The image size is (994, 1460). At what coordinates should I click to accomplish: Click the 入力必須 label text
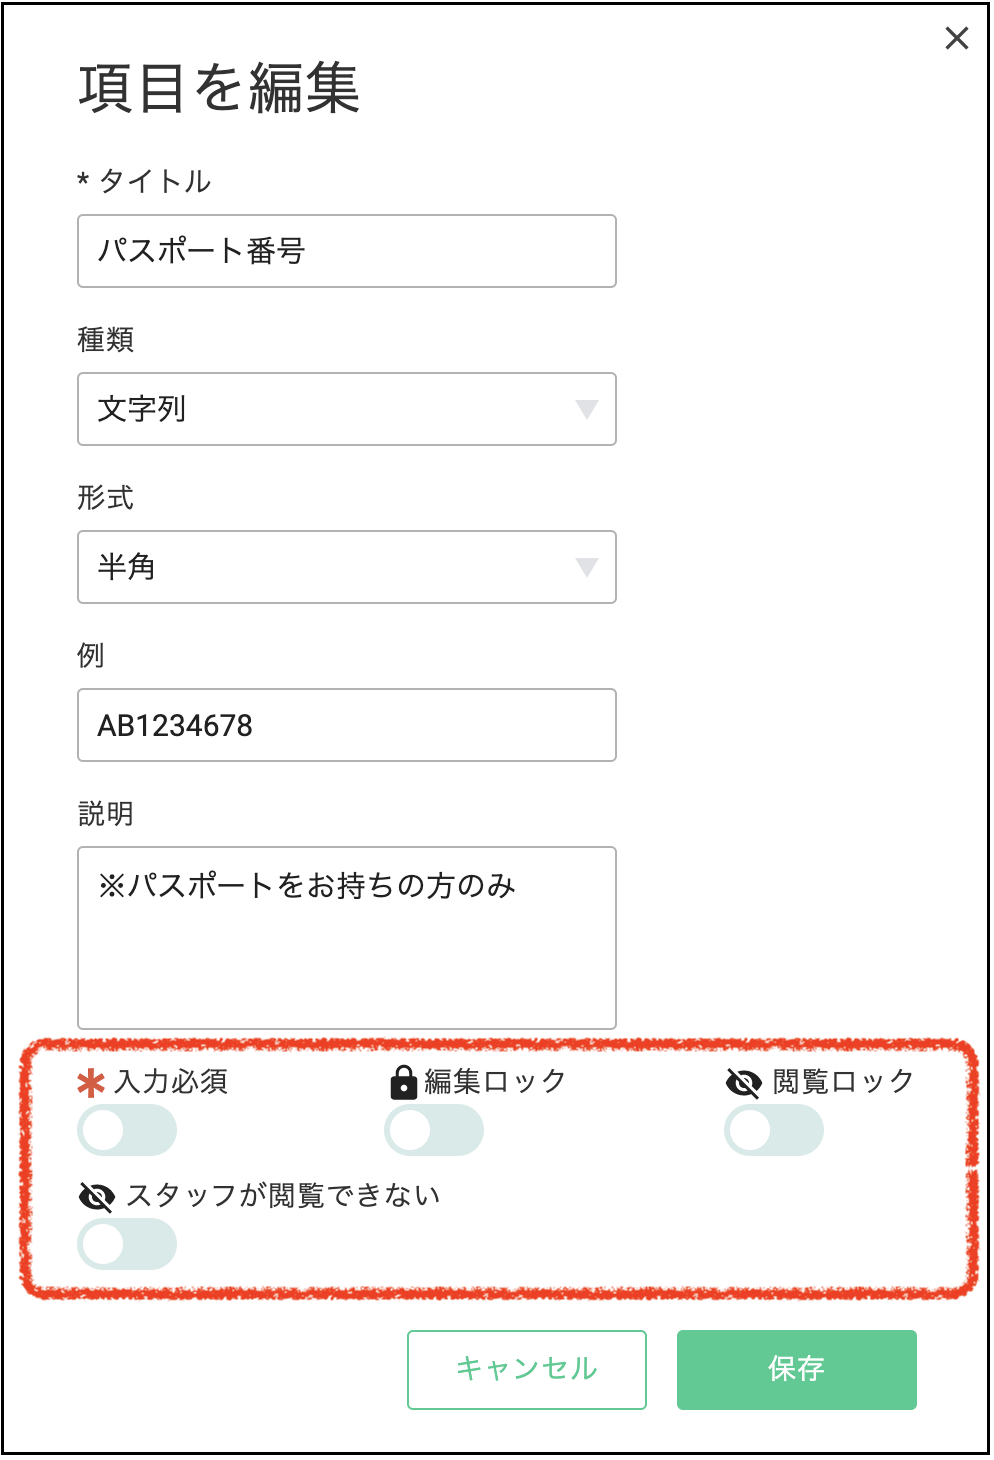(x=171, y=1082)
